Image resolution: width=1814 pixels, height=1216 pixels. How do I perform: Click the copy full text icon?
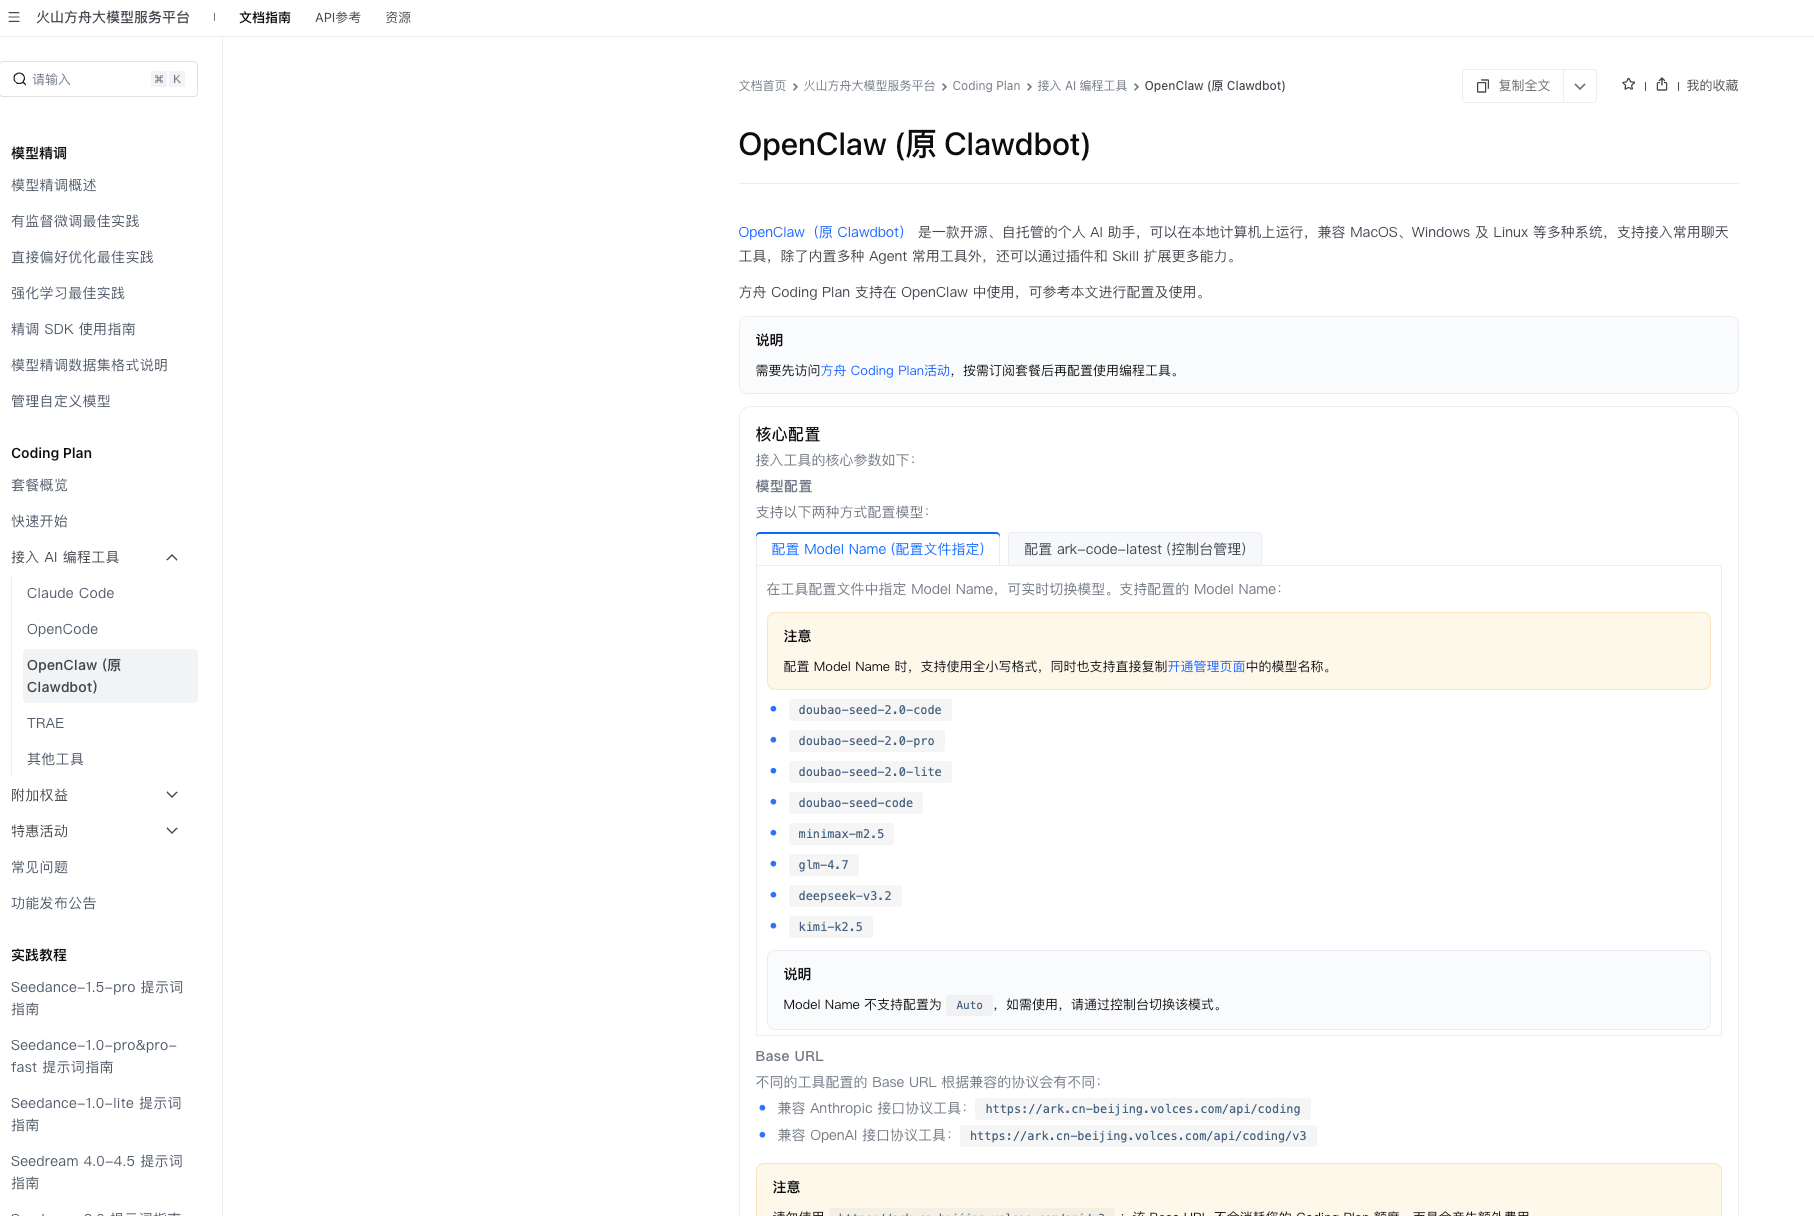pyautogui.click(x=1483, y=86)
